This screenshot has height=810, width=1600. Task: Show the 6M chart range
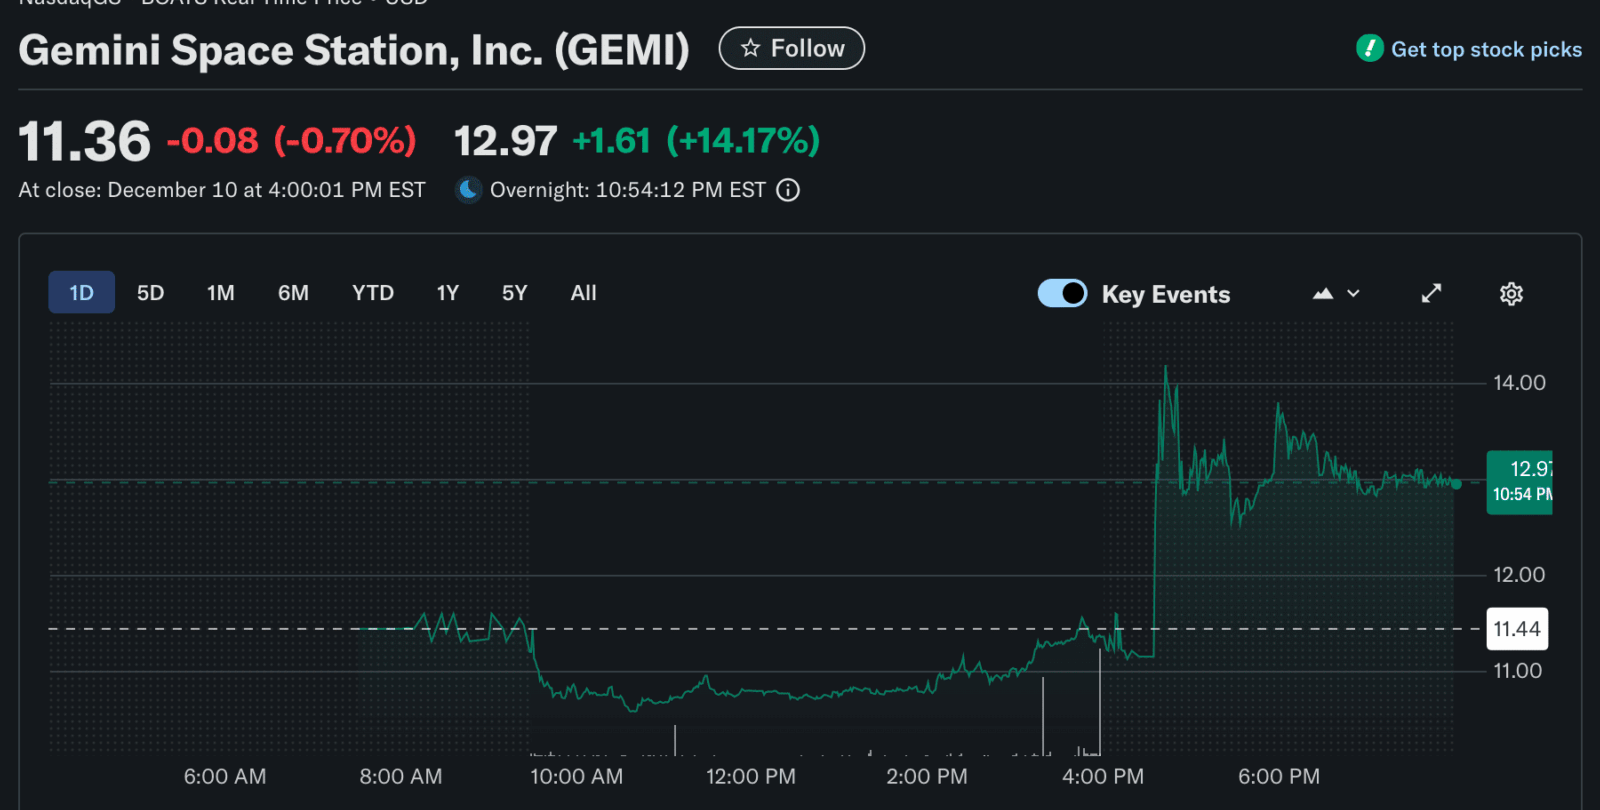pyautogui.click(x=293, y=293)
